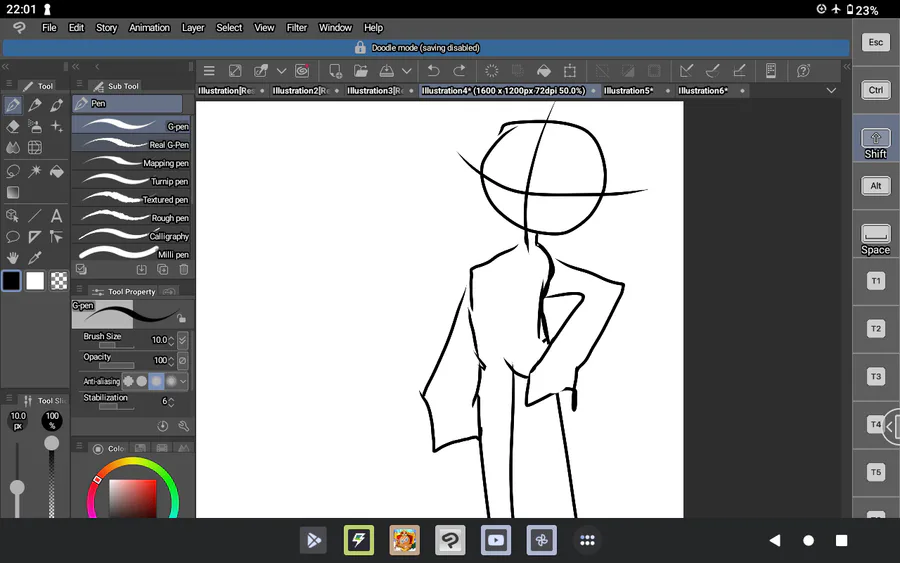Screen dimensions: 900x563
Task: Switch to the Illustration6* tab
Action: click(703, 91)
